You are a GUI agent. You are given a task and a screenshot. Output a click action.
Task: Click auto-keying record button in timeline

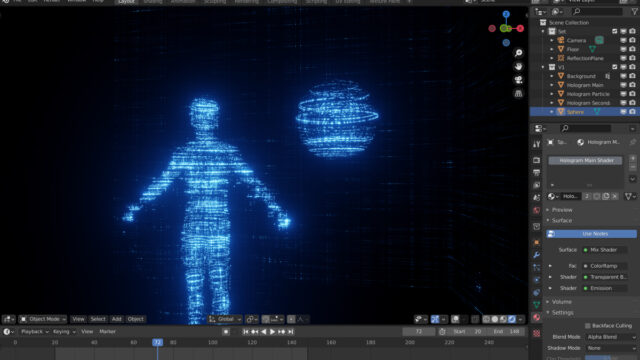226,332
